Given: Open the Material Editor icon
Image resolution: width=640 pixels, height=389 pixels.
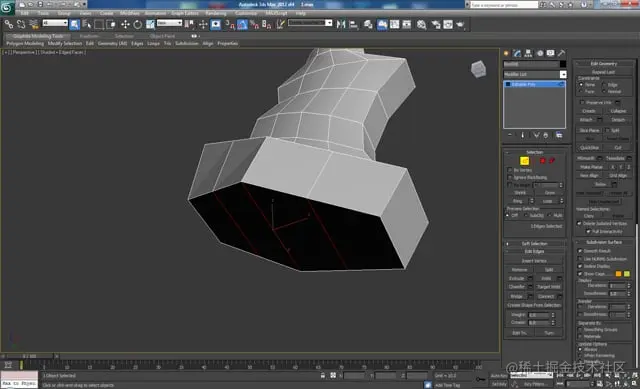Looking at the screenshot, I should 422,24.
